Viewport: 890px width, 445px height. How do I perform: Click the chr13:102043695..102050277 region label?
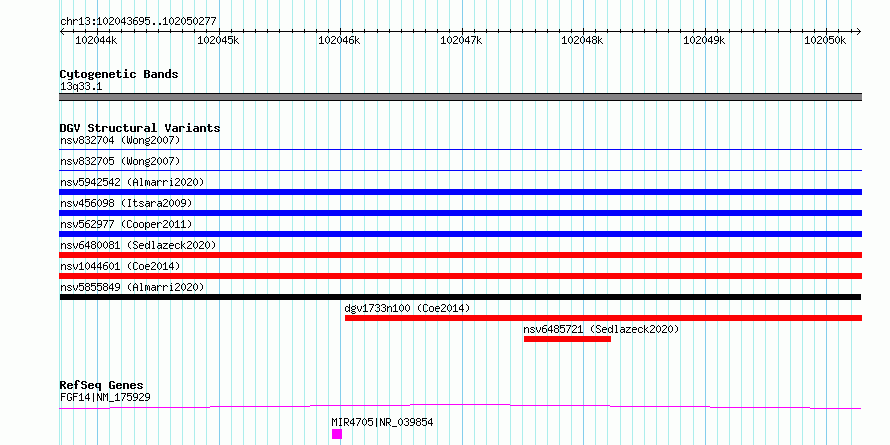coord(138,22)
